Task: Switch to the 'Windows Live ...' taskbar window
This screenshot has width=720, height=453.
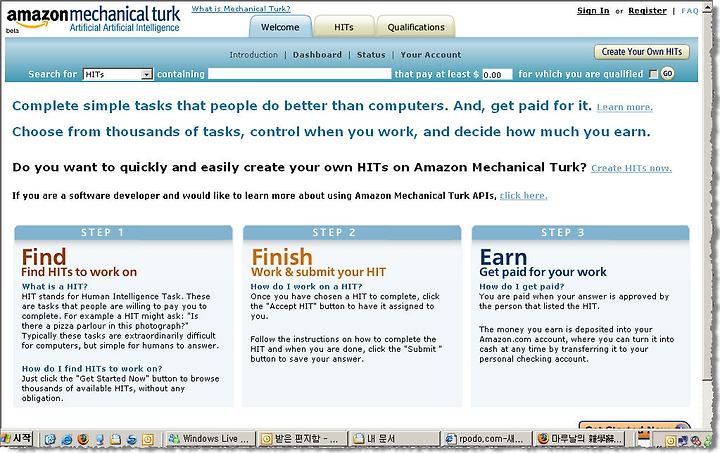Action: [209, 439]
